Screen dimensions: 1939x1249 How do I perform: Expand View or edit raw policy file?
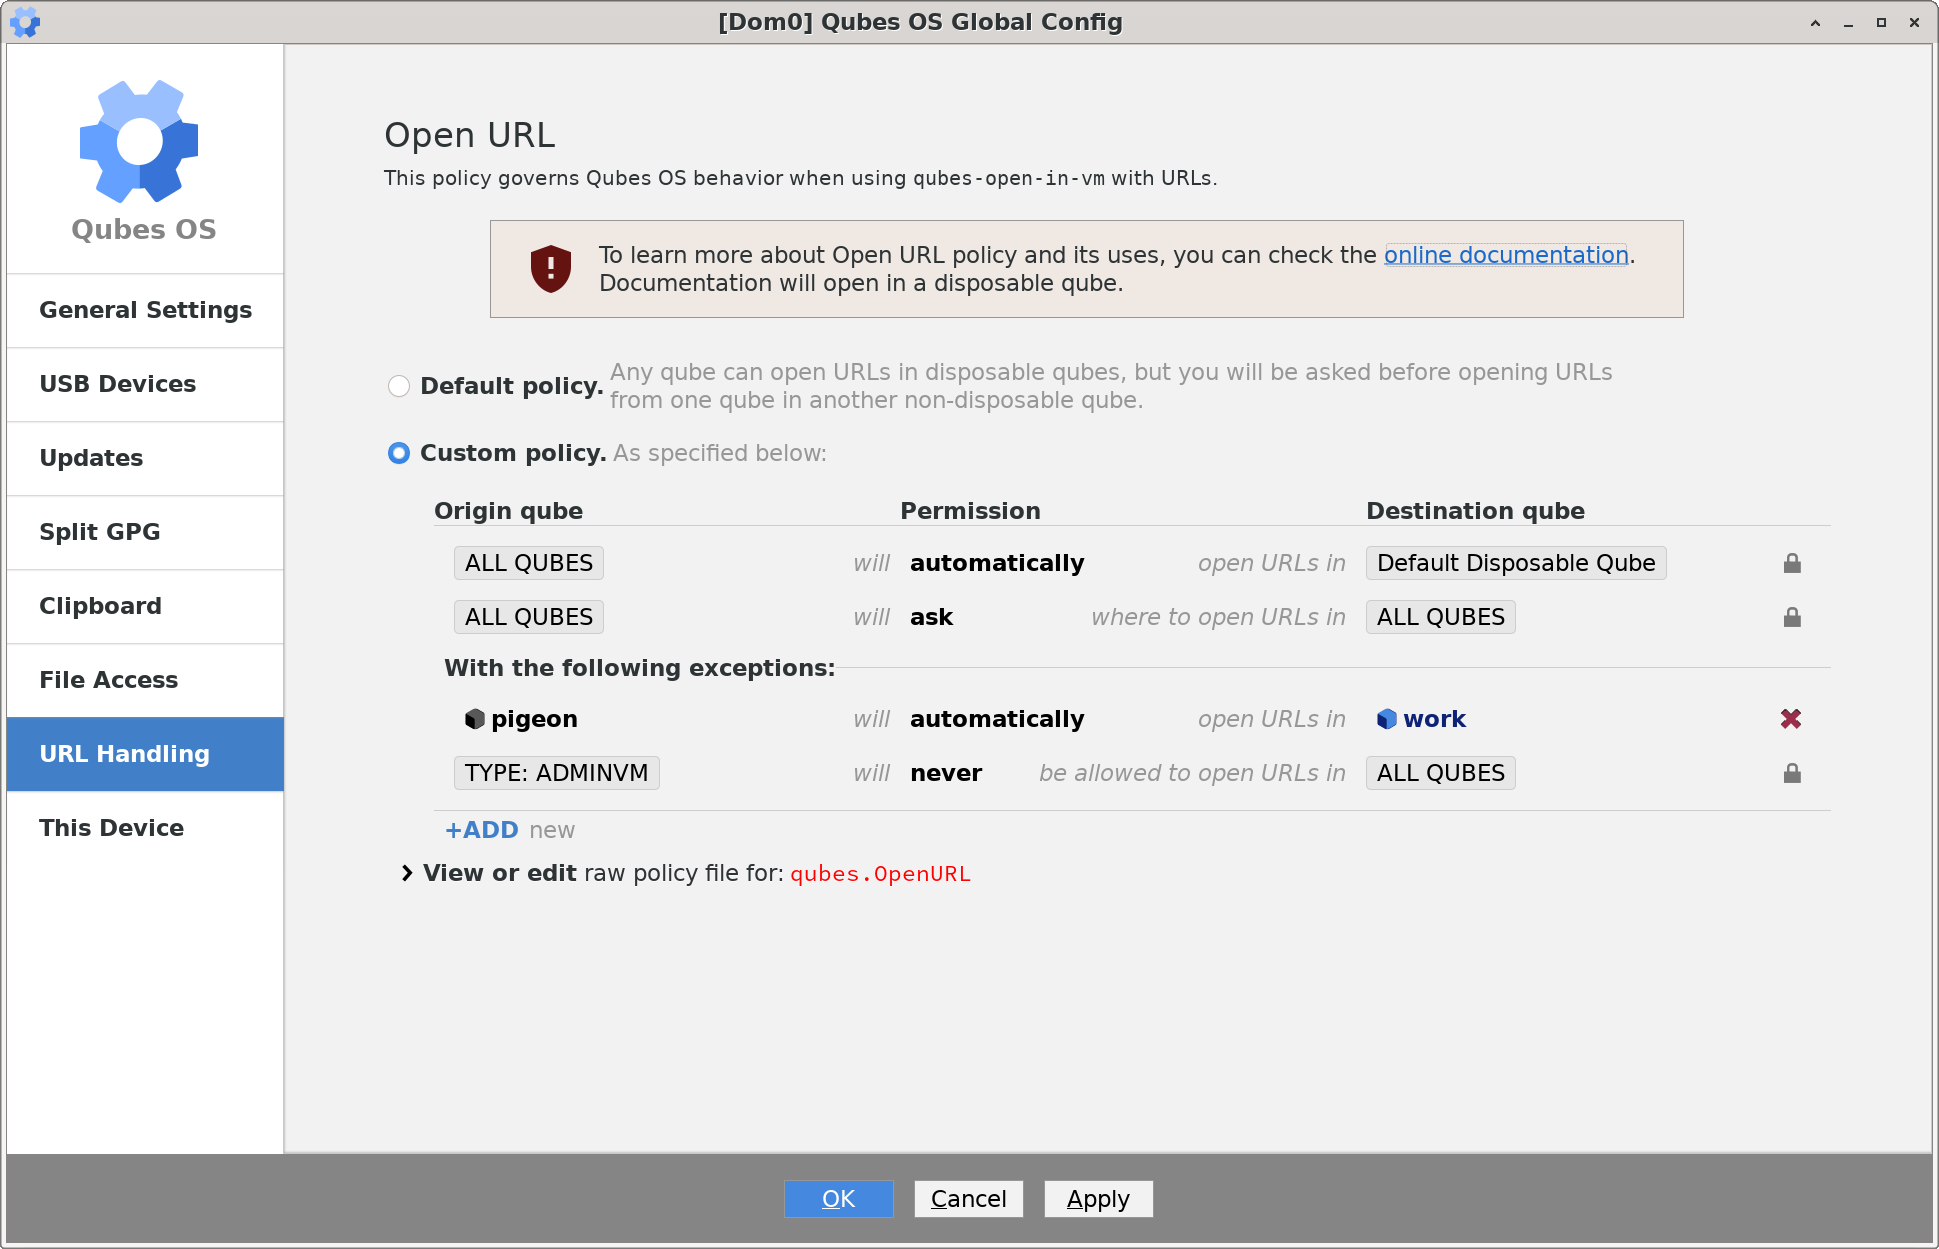click(407, 873)
